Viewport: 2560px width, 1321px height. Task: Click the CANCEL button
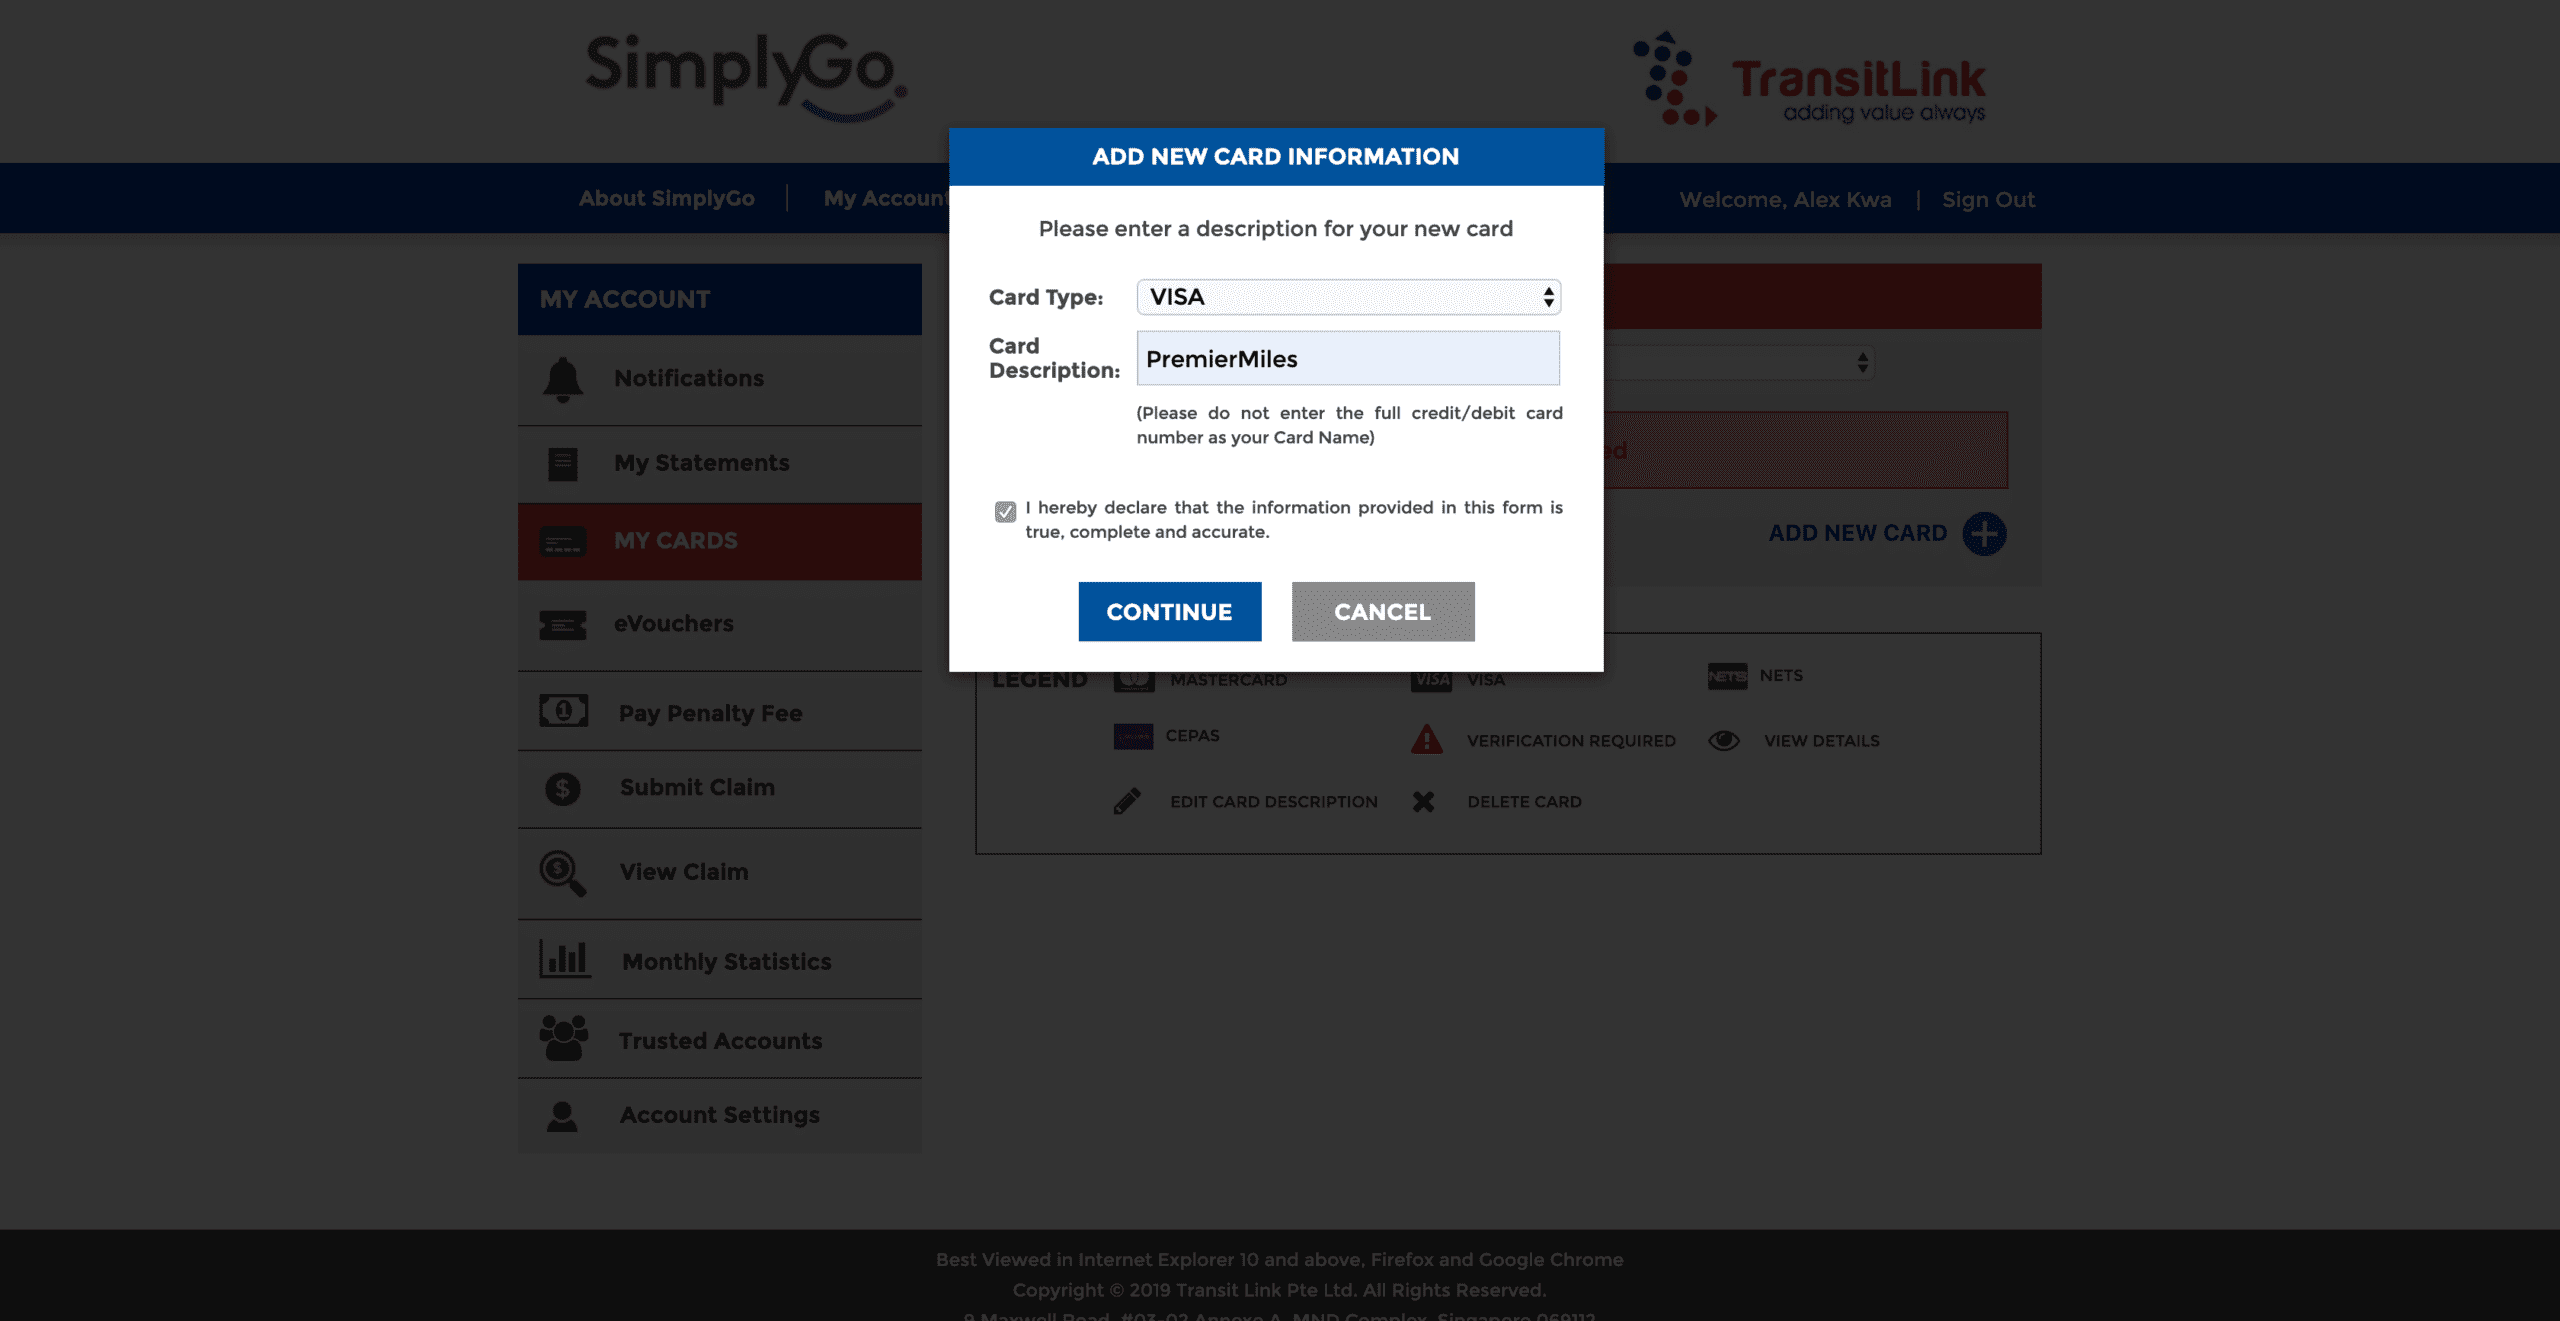point(1383,610)
